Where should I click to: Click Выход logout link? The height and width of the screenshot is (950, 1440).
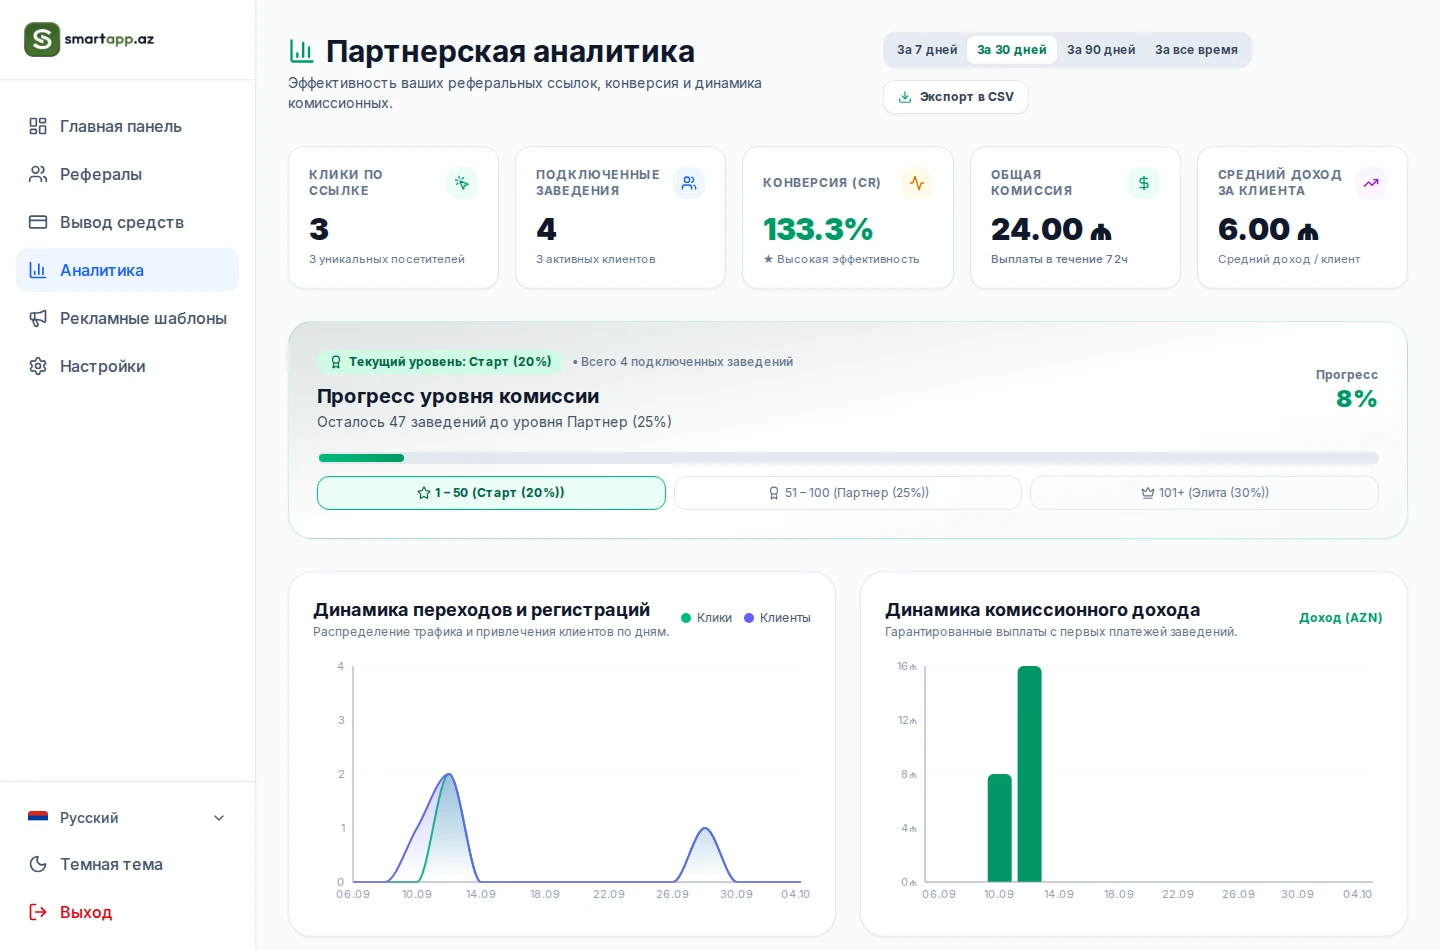pyautogui.click(x=127, y=912)
